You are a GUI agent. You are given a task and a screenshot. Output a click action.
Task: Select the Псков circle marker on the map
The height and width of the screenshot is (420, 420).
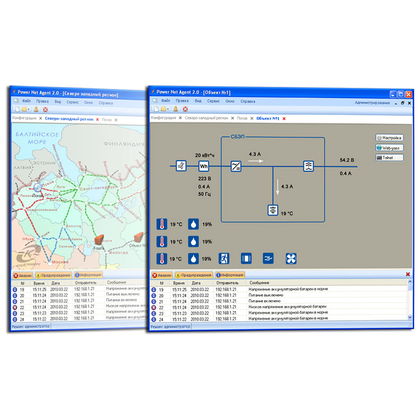coord(38,187)
